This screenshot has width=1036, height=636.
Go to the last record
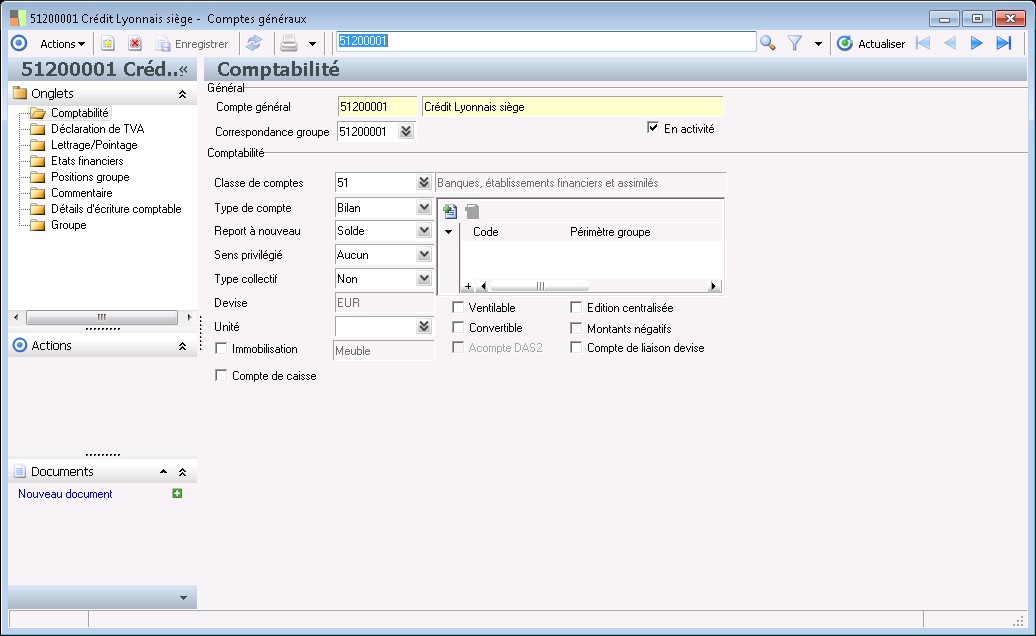1004,44
